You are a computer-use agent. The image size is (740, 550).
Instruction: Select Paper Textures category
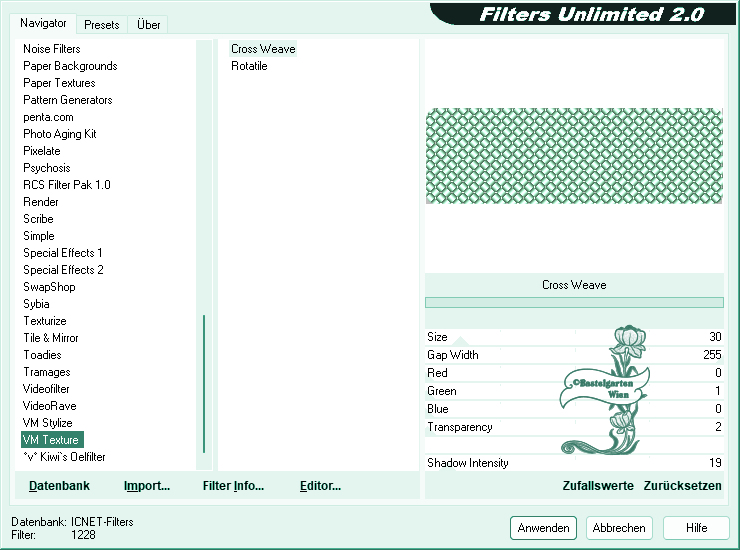[x=59, y=83]
